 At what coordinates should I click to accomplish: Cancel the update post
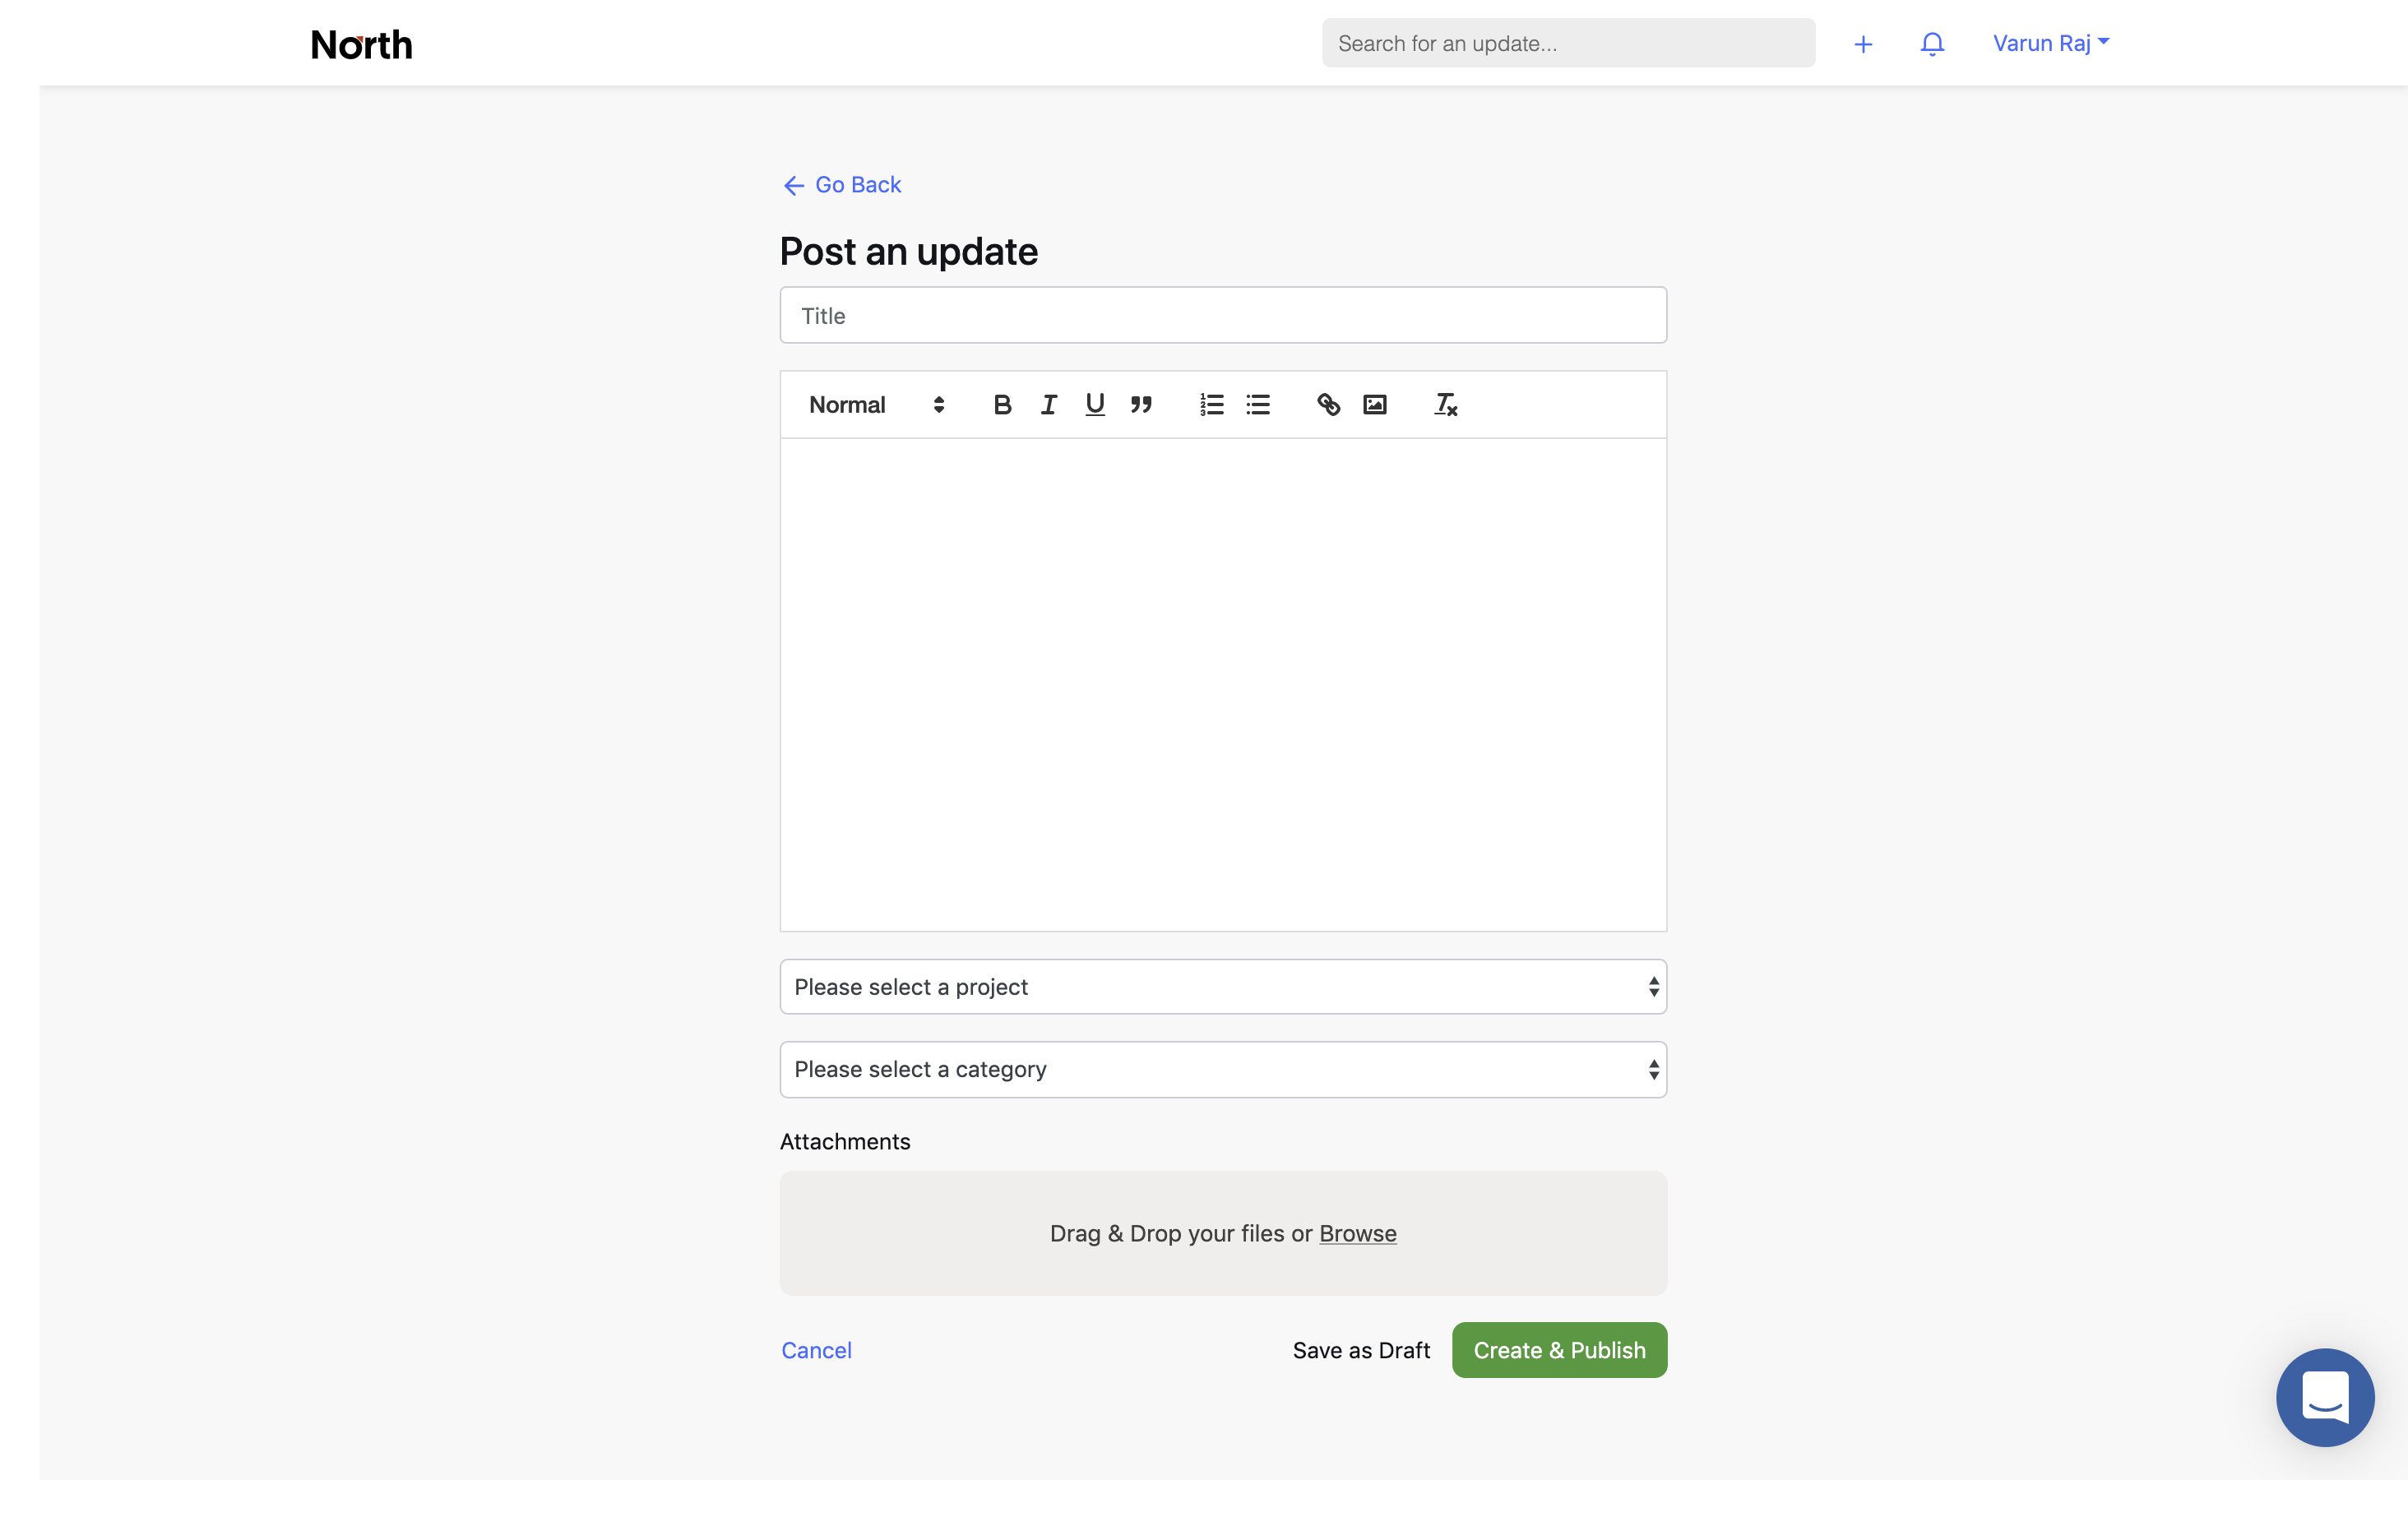(816, 1350)
